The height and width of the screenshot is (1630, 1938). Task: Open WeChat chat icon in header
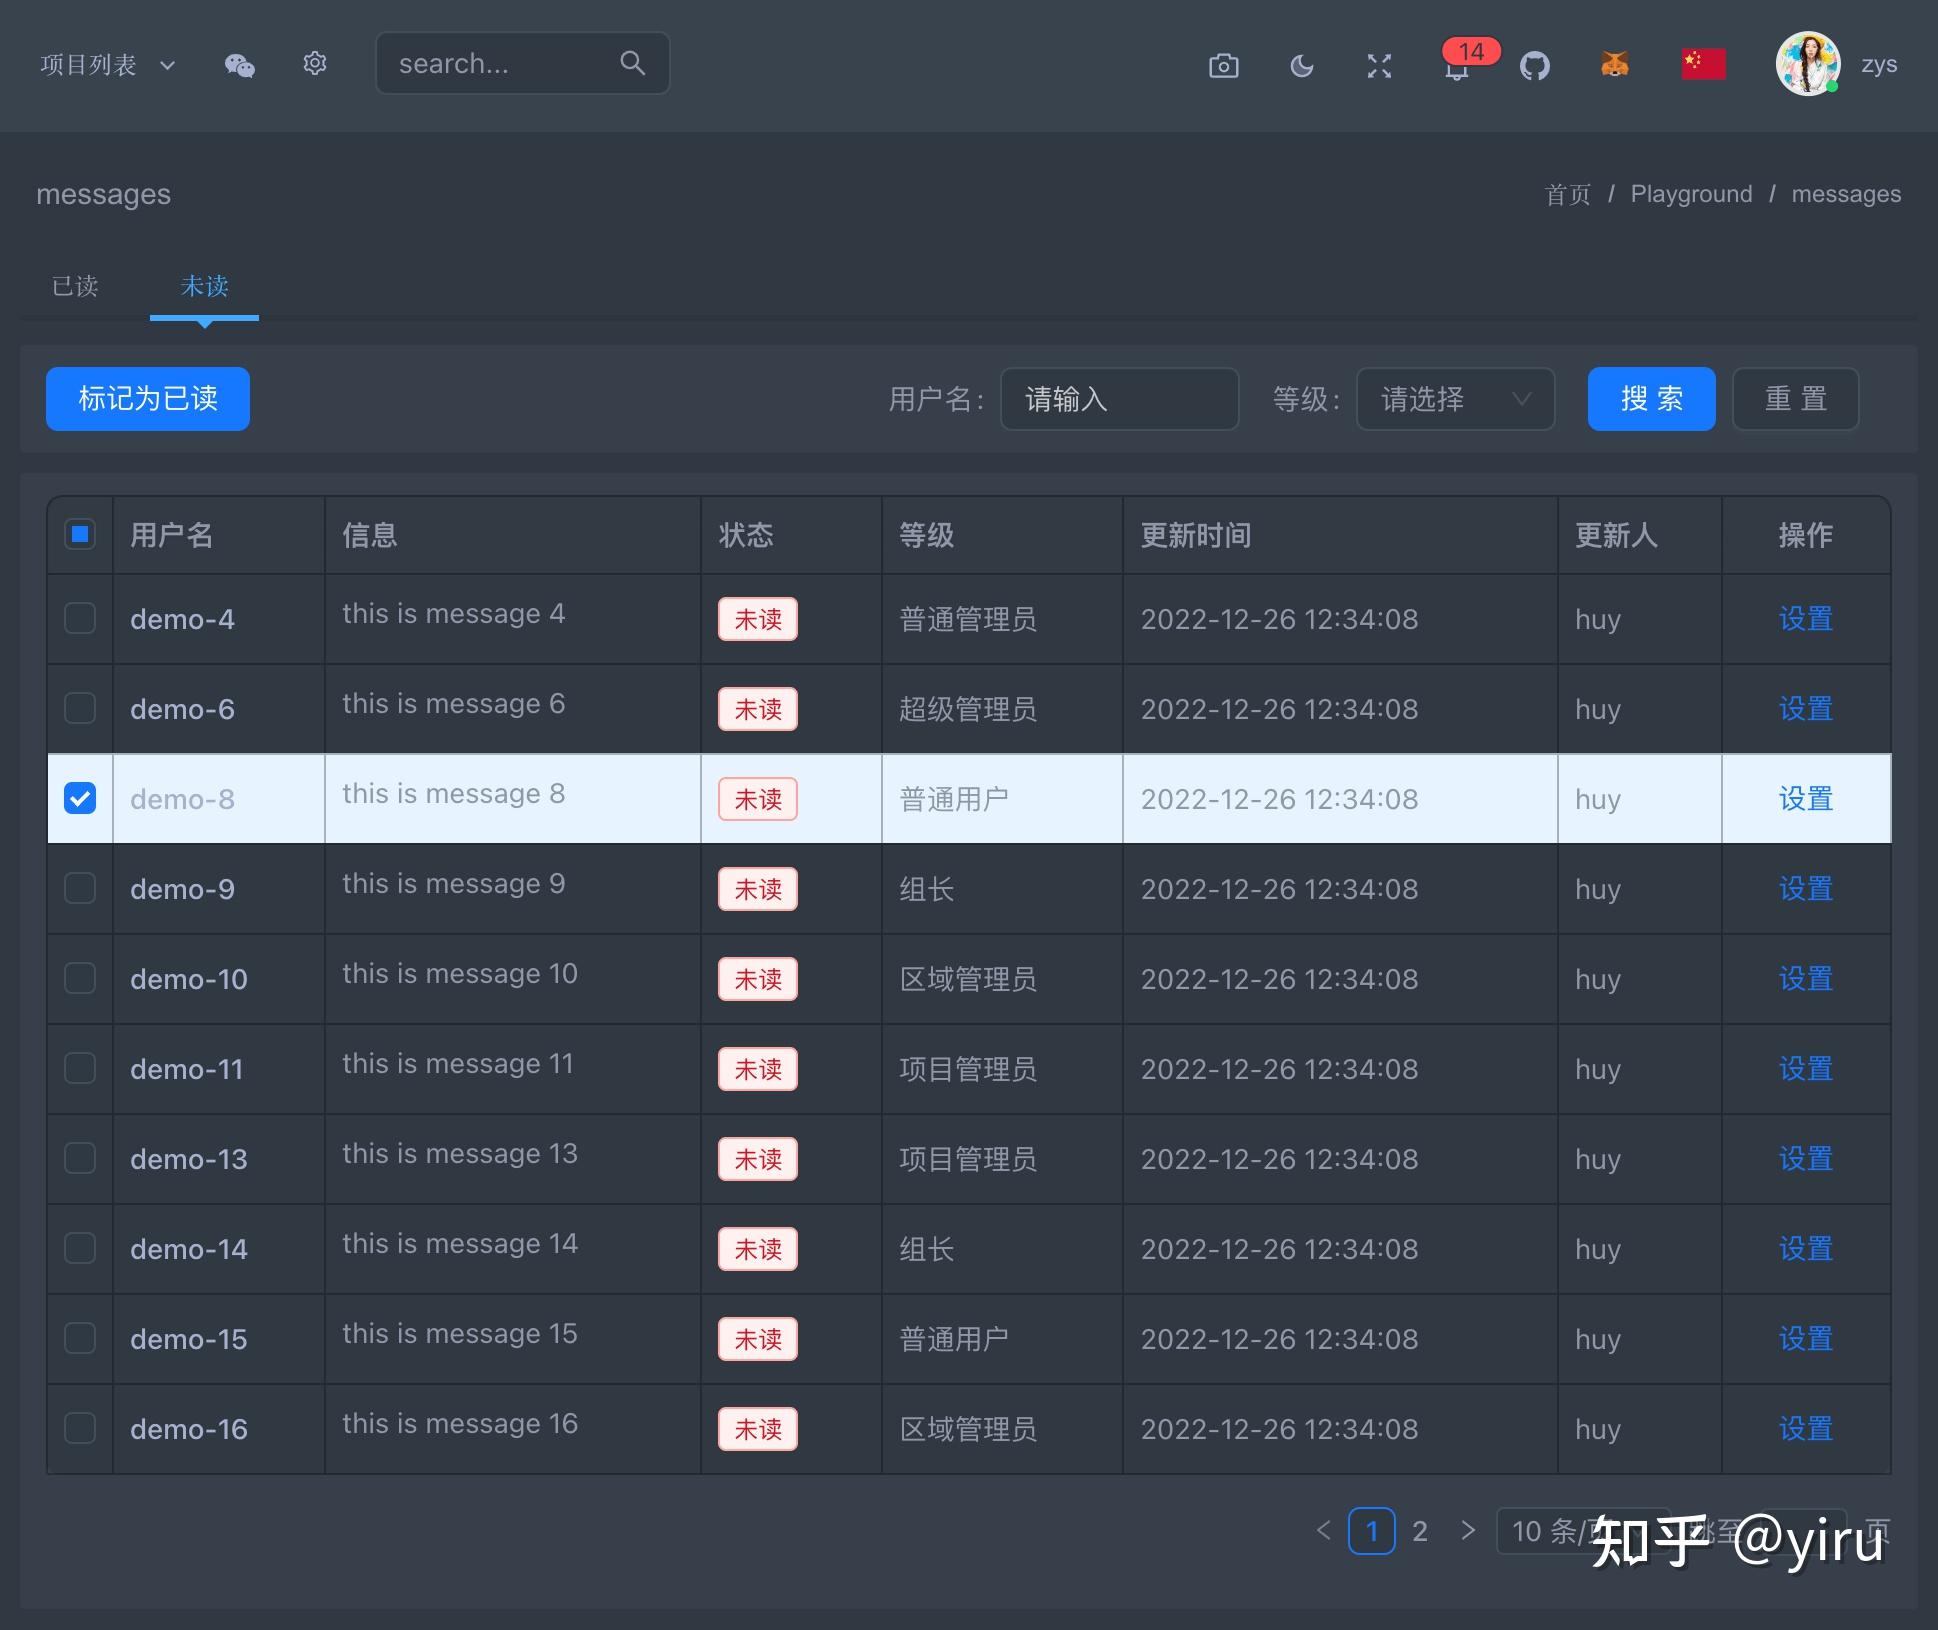239,64
